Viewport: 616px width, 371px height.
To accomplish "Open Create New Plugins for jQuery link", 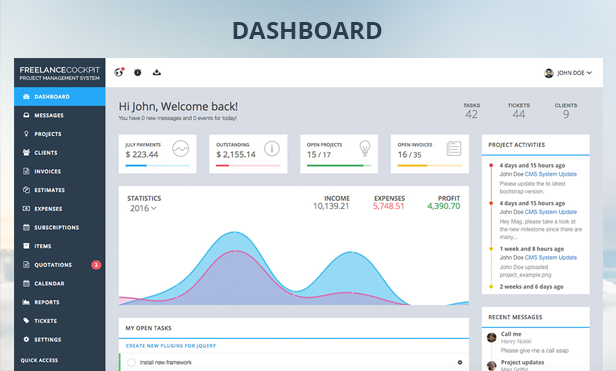I will click(x=171, y=346).
